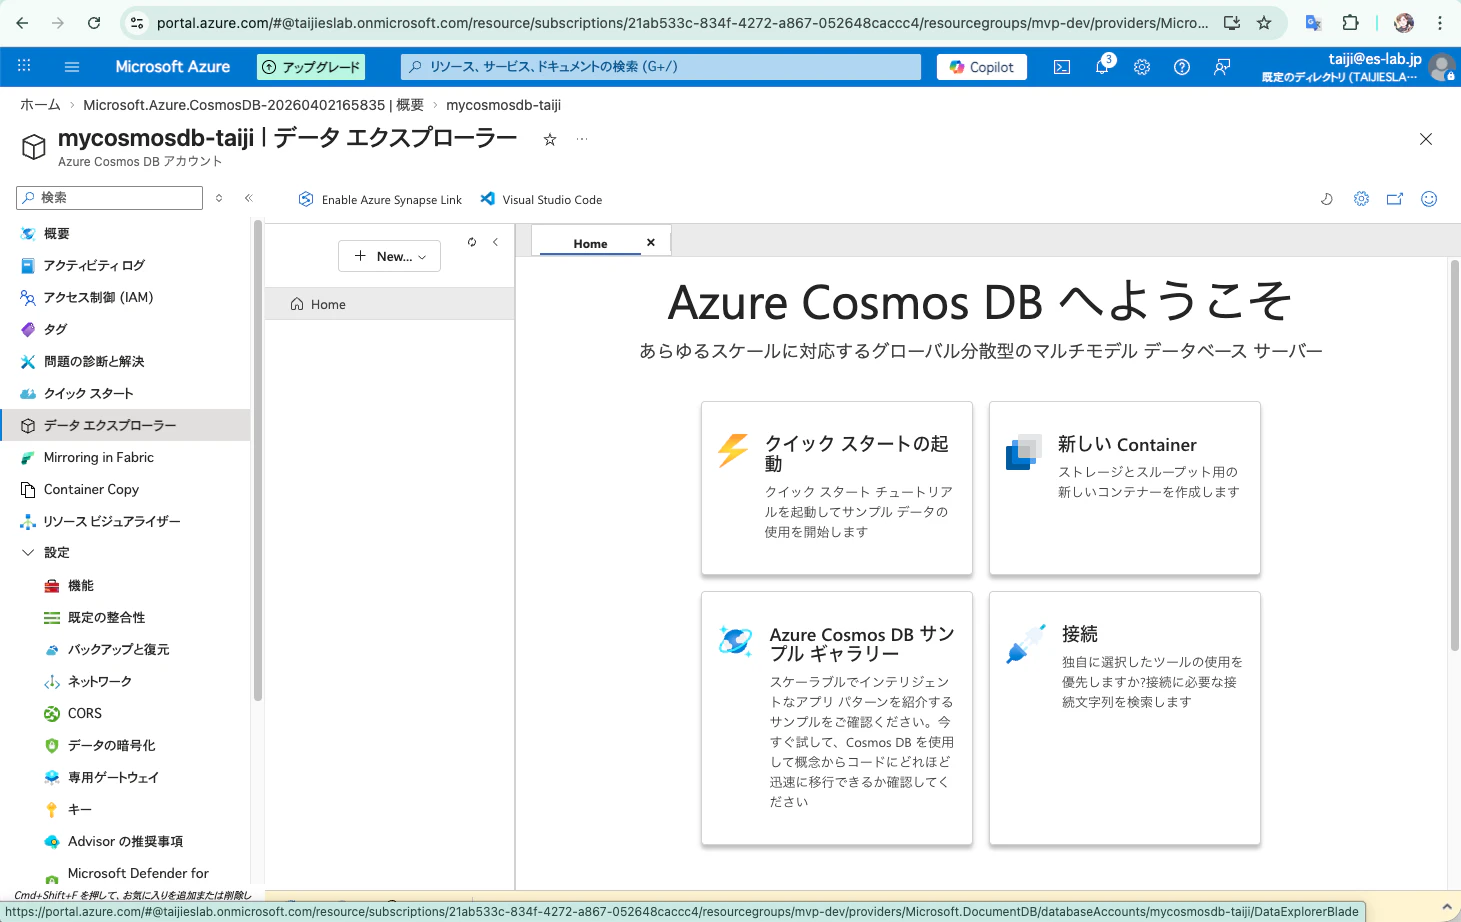
Task: Open the more options ellipsis by the title
Action: [582, 139]
